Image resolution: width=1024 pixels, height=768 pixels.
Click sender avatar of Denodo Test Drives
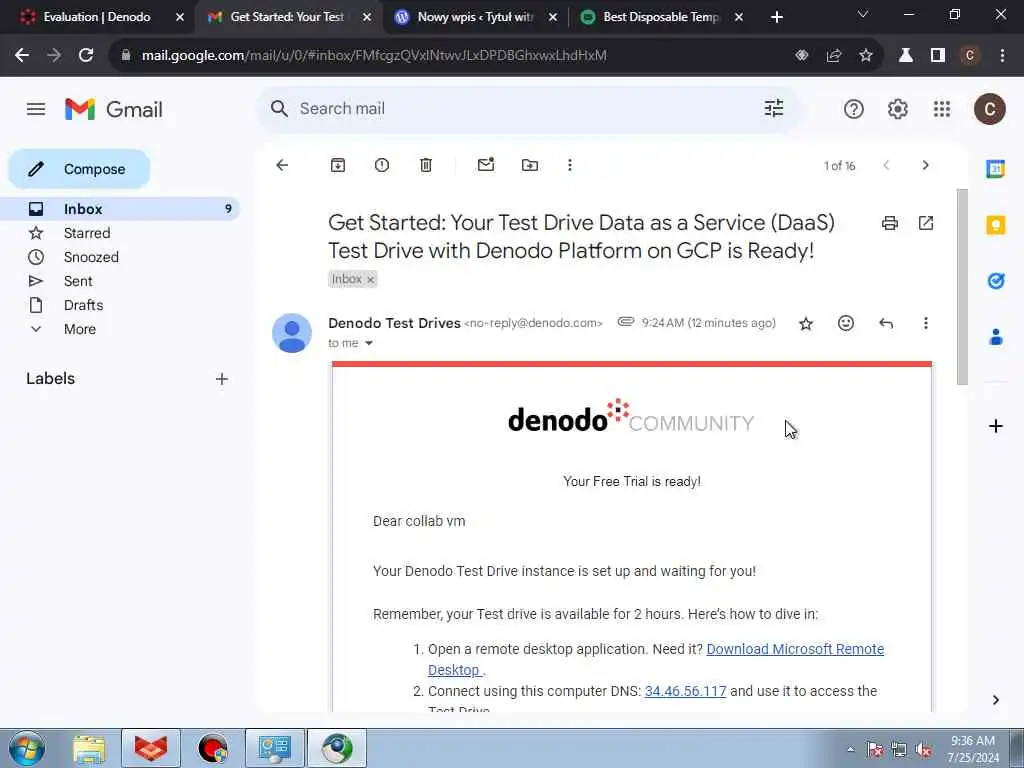[292, 333]
